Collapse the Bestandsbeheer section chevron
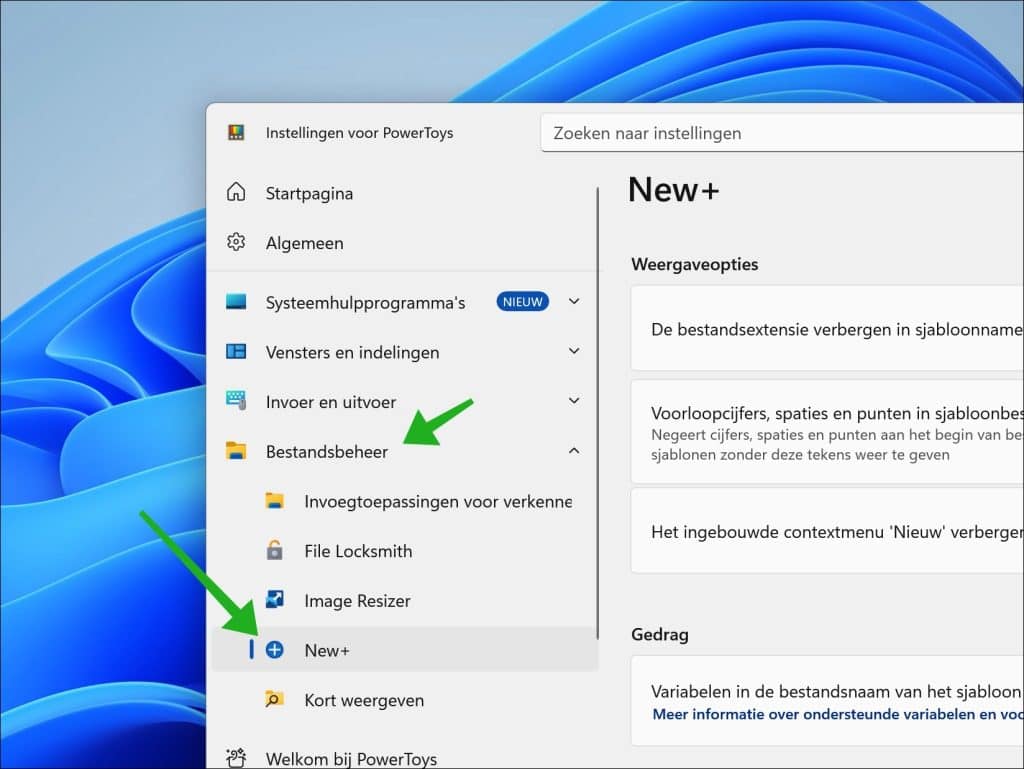Image resolution: width=1024 pixels, height=769 pixels. point(573,450)
